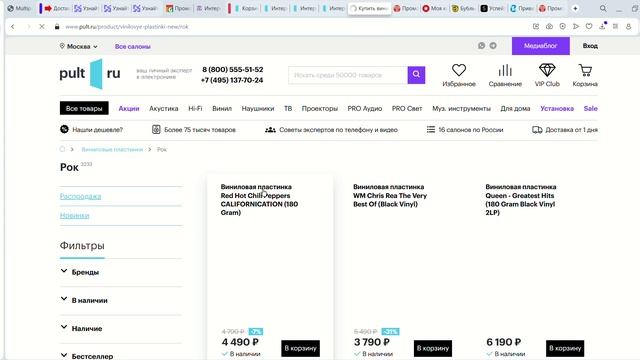The image size is (640, 360).
Task: Open Сравнение bars icon
Action: pos(505,70)
